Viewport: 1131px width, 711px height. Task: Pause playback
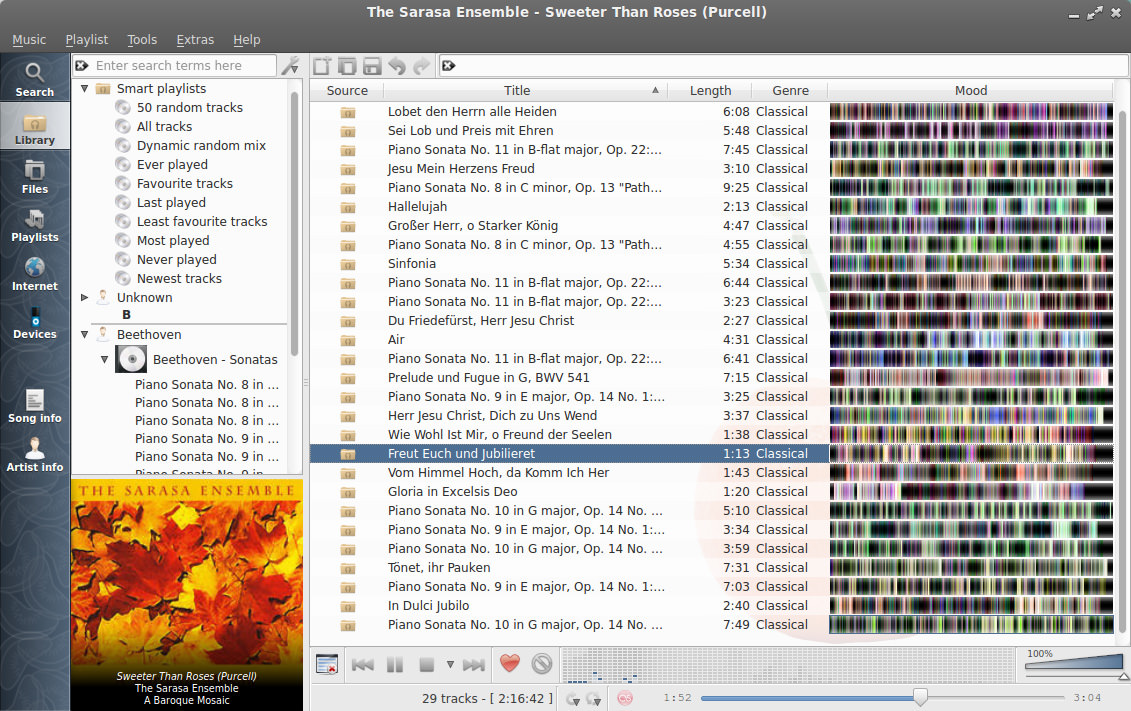(x=395, y=664)
